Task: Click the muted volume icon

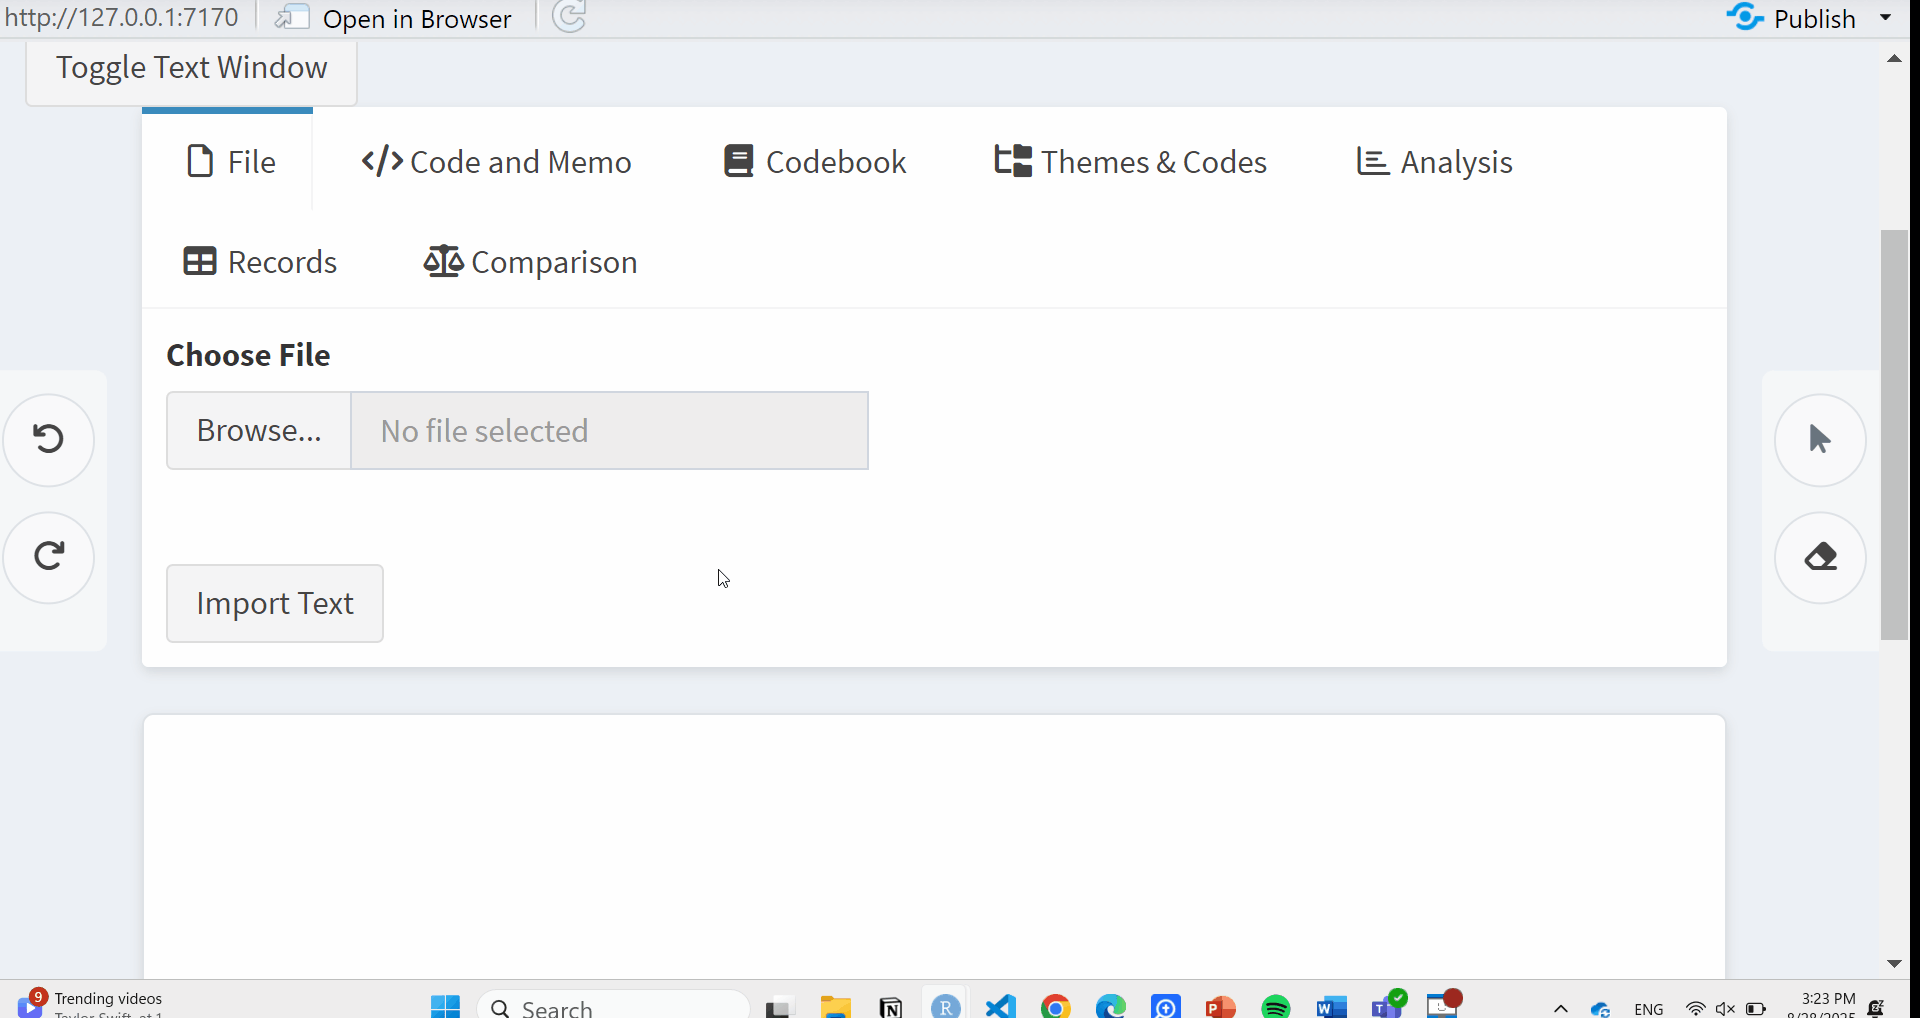Action: pyautogui.click(x=1725, y=1008)
